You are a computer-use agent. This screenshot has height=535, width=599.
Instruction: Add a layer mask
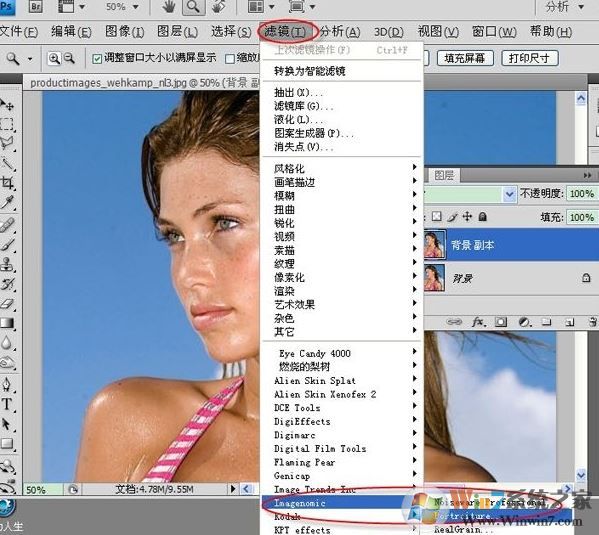point(501,322)
